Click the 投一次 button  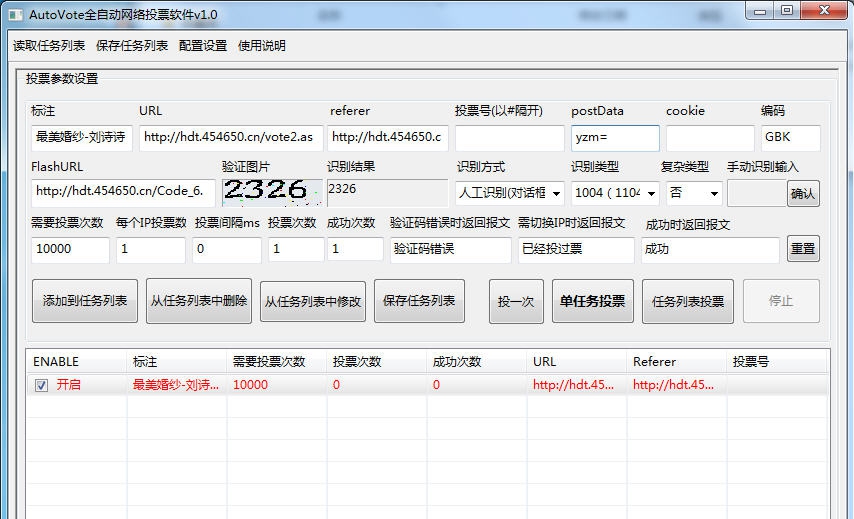[516, 301]
